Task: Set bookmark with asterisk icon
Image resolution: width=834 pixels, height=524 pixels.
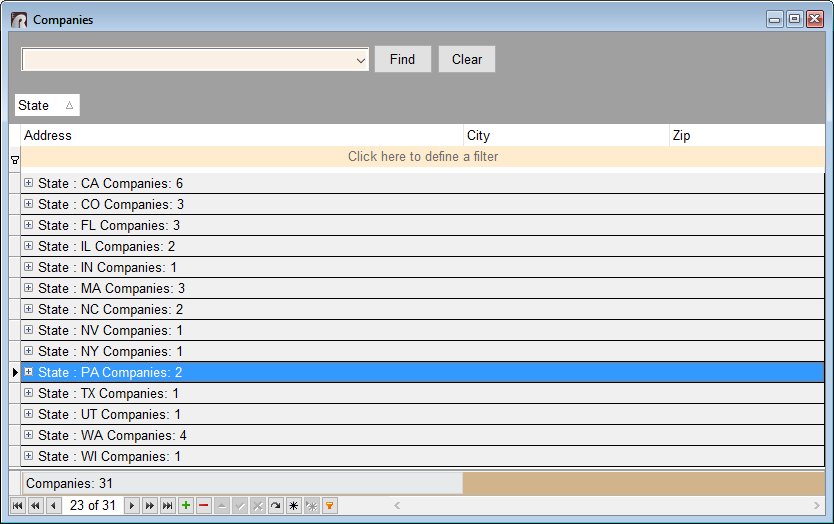Action: [293, 506]
